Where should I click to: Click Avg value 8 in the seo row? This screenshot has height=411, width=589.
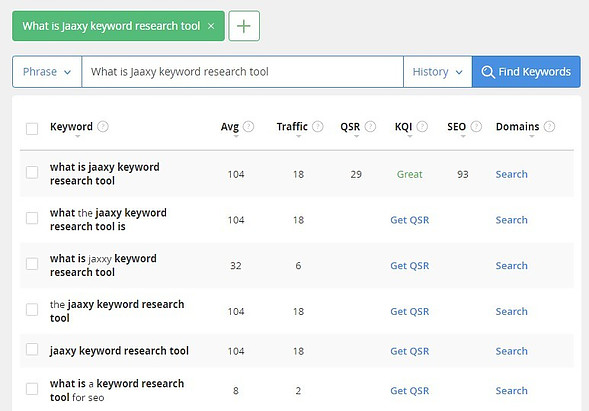click(236, 391)
